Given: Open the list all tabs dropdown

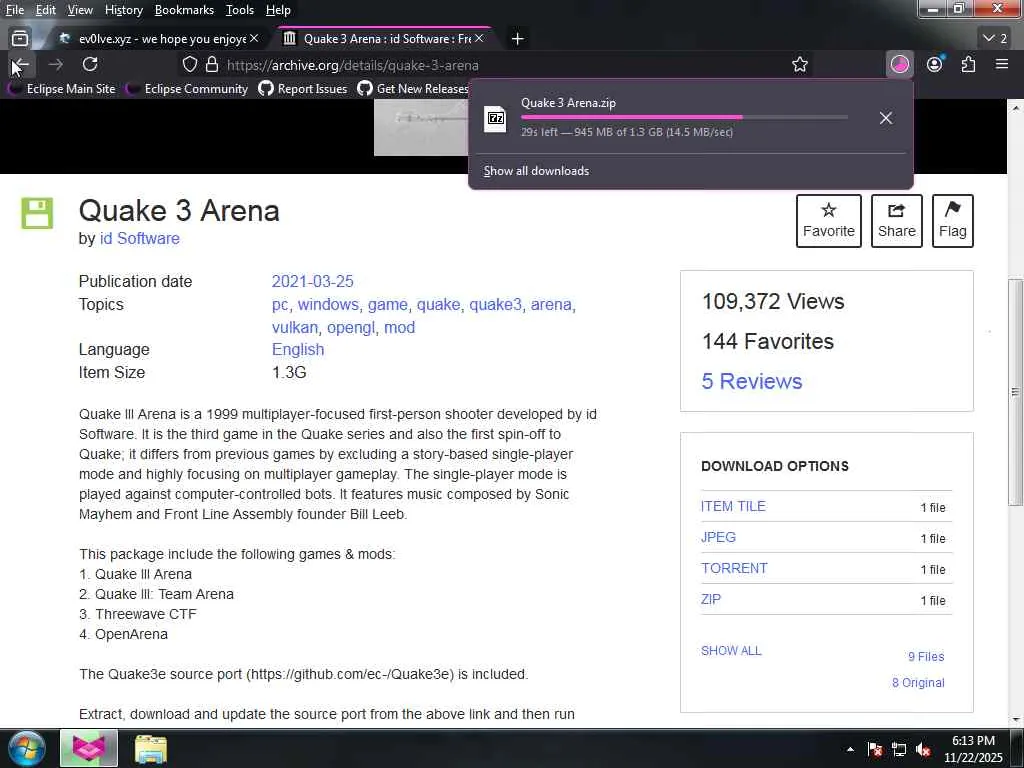Looking at the screenshot, I should [x=995, y=39].
